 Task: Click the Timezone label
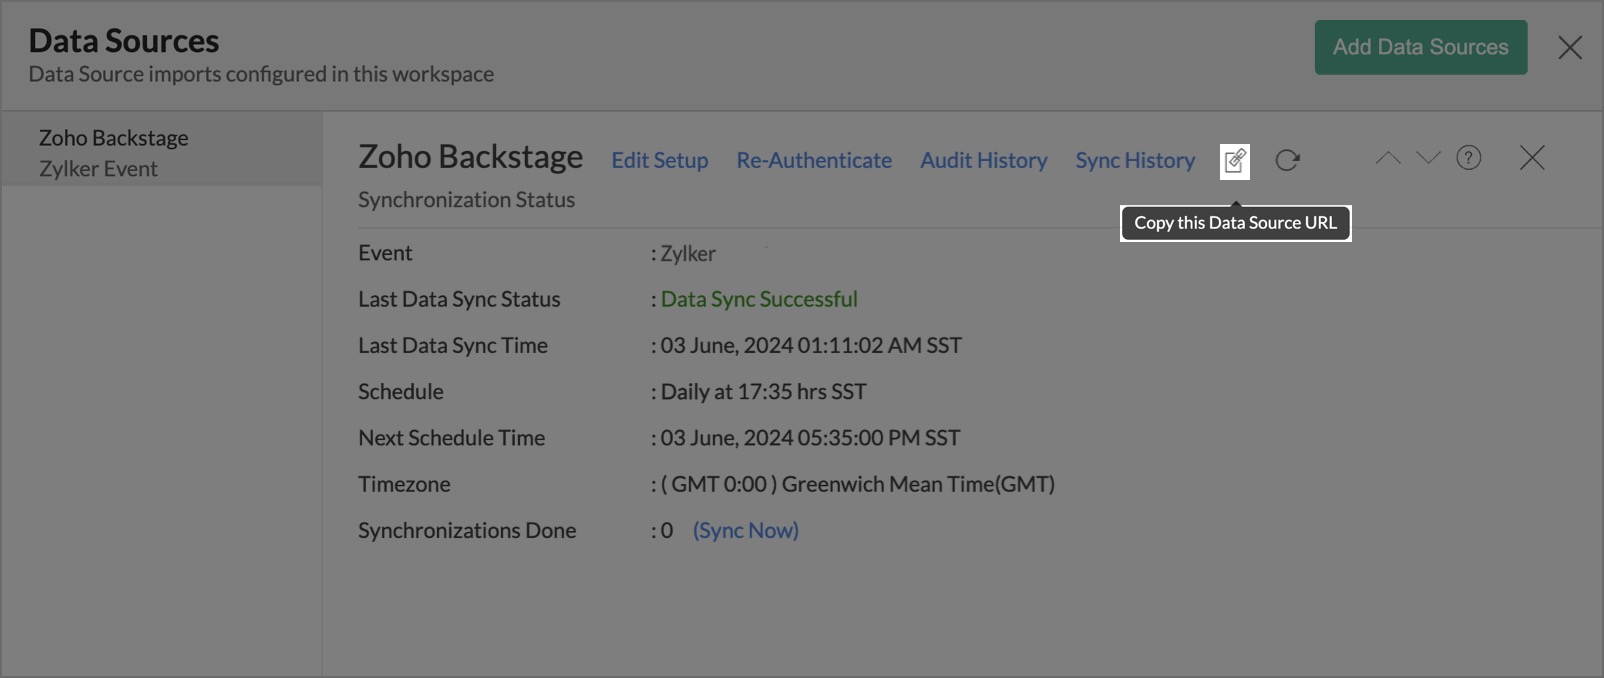404,484
